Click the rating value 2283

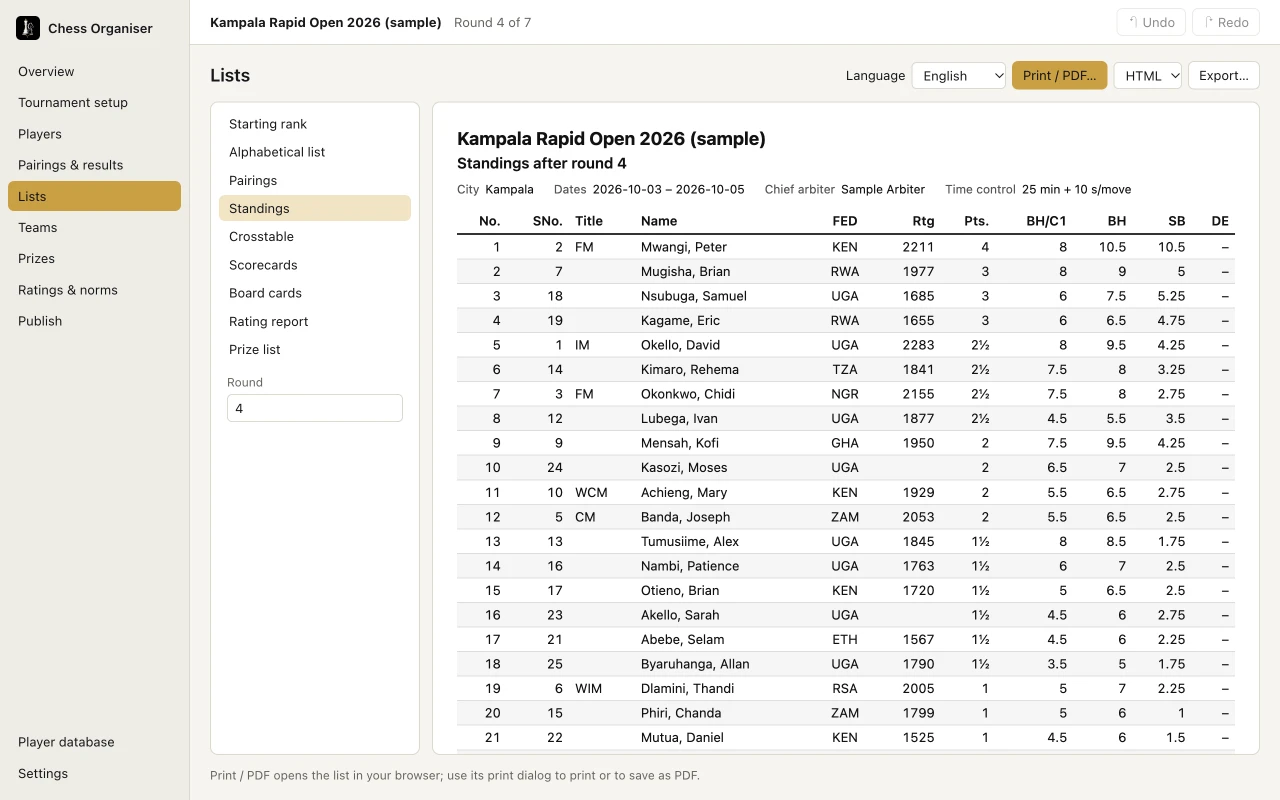pos(918,345)
